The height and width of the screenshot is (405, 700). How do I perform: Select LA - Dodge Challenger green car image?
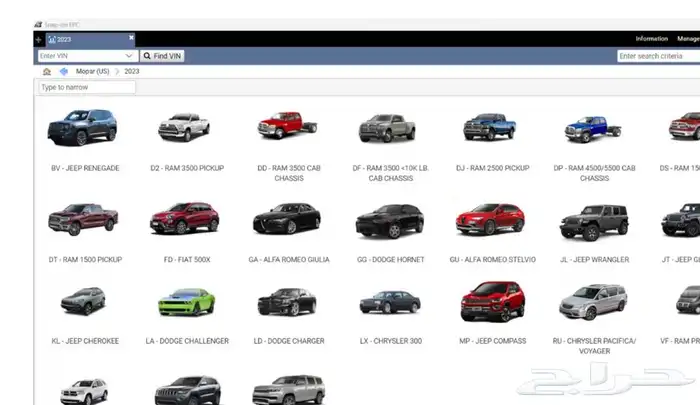187,302
